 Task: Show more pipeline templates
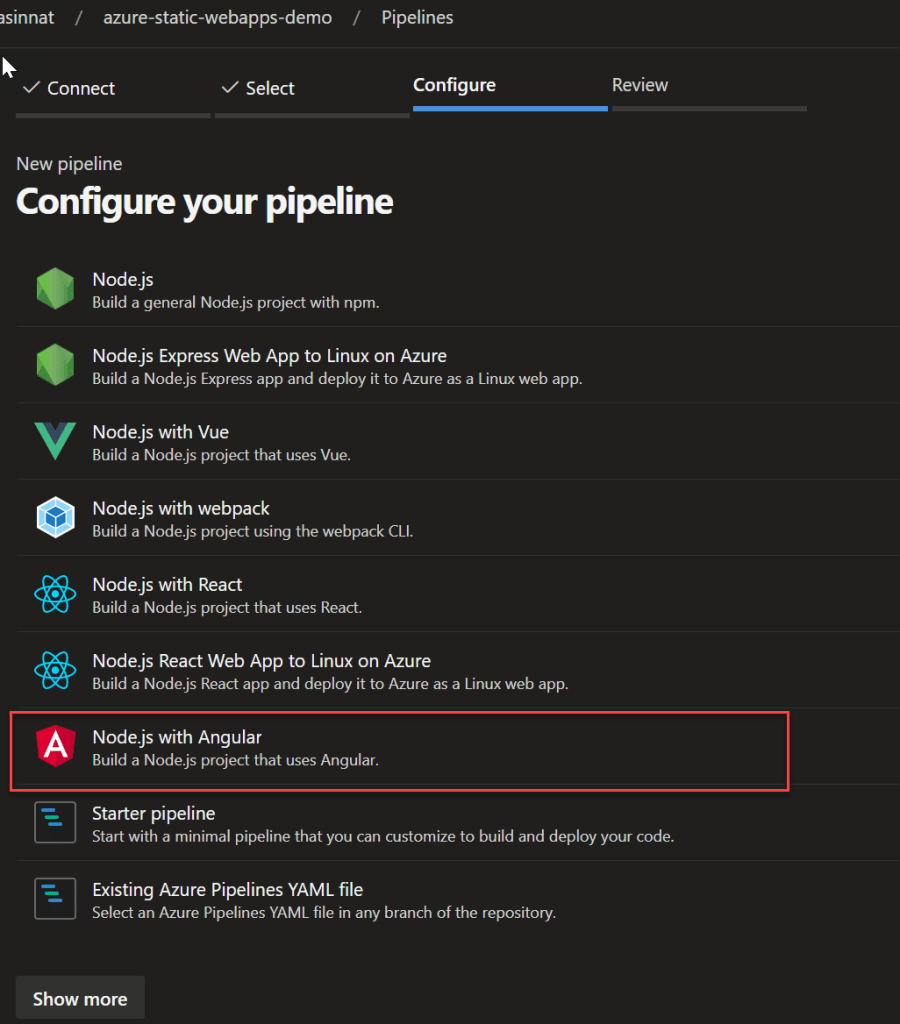click(80, 999)
